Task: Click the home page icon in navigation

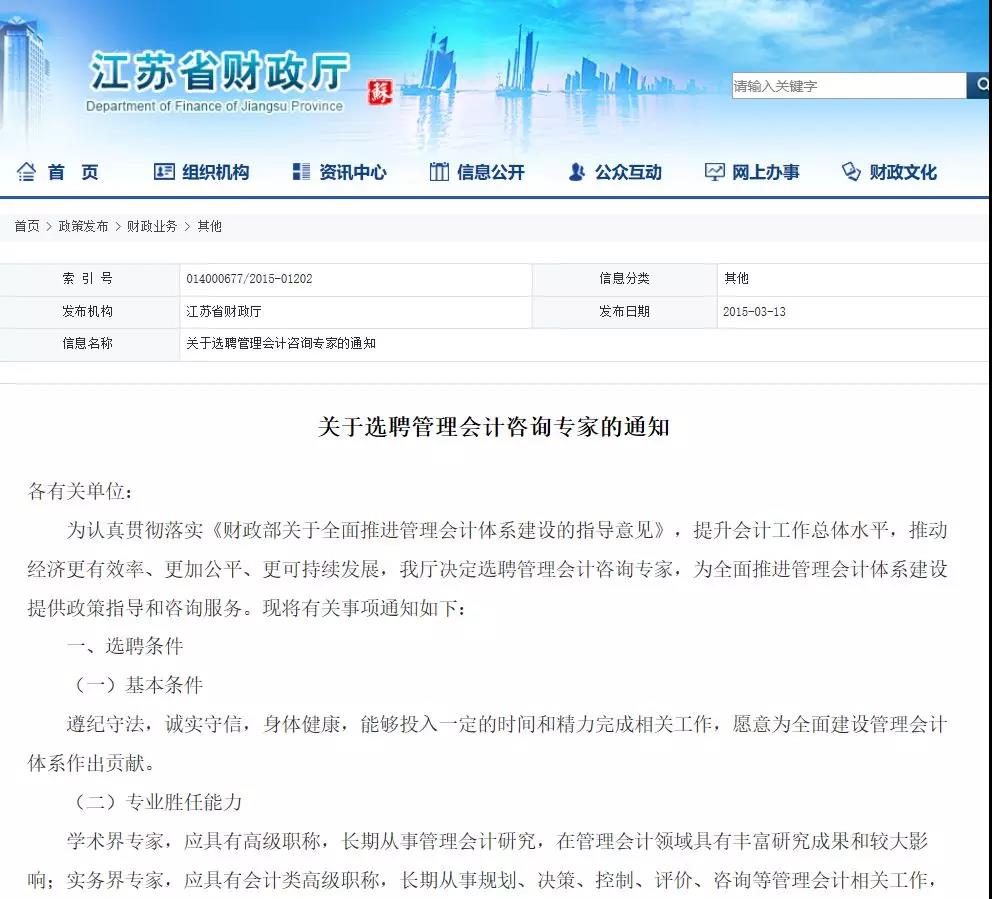Action: point(28,171)
